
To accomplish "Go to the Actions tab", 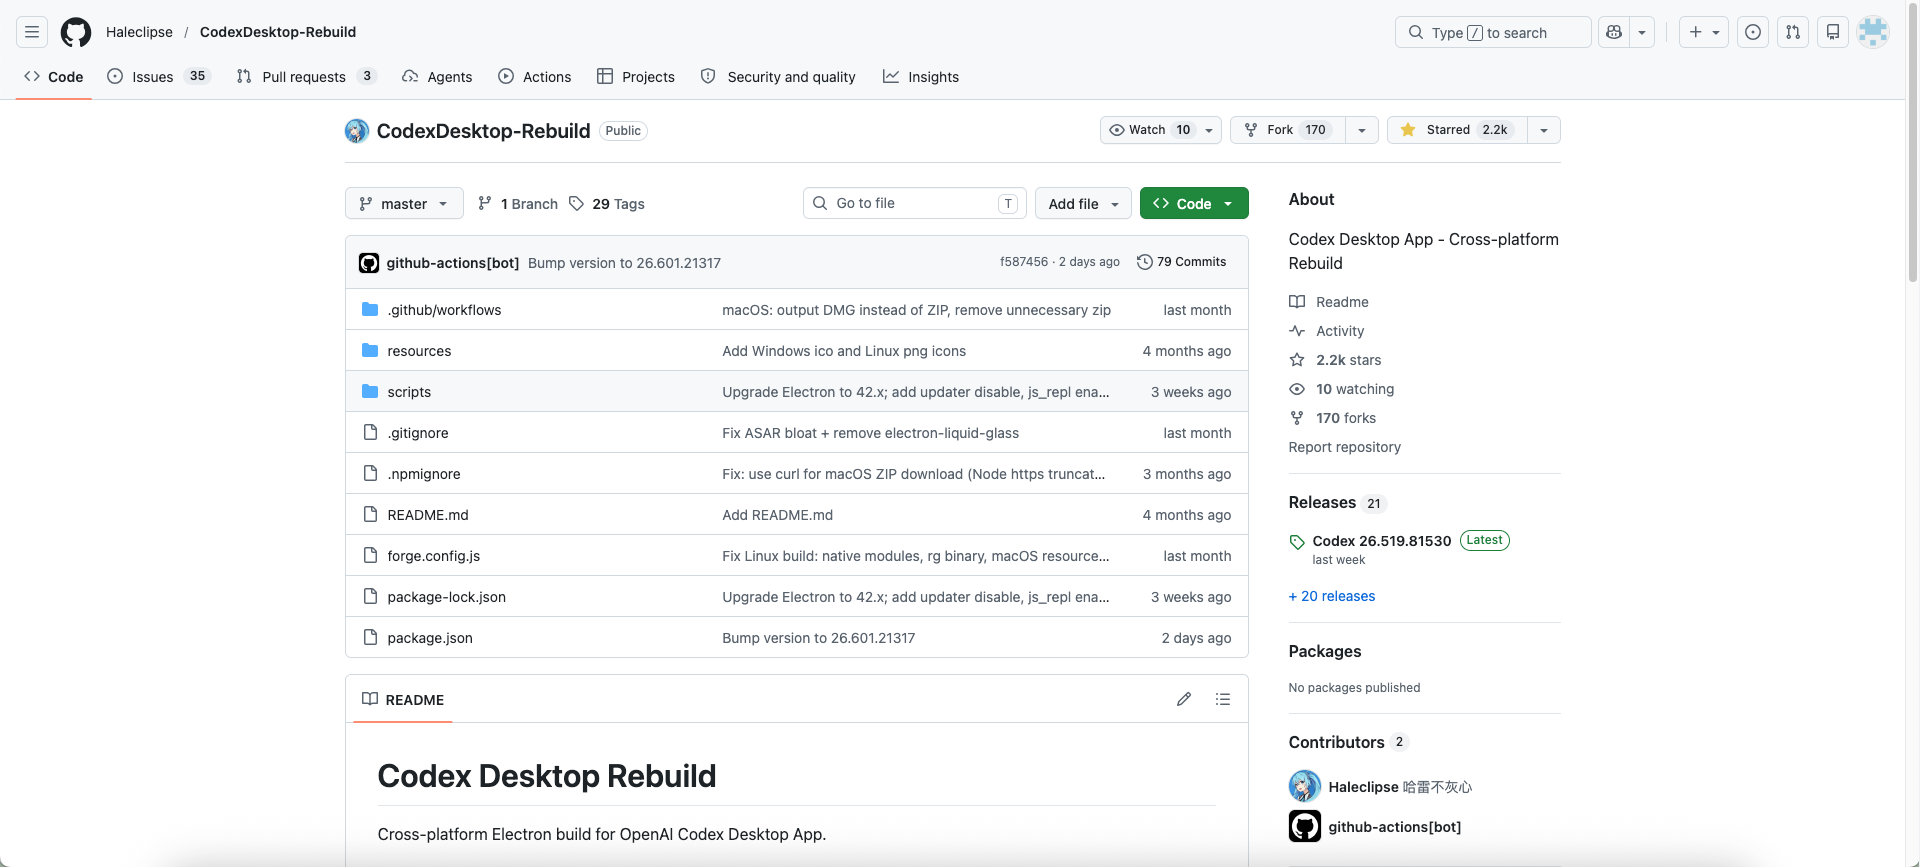I will (x=535, y=76).
